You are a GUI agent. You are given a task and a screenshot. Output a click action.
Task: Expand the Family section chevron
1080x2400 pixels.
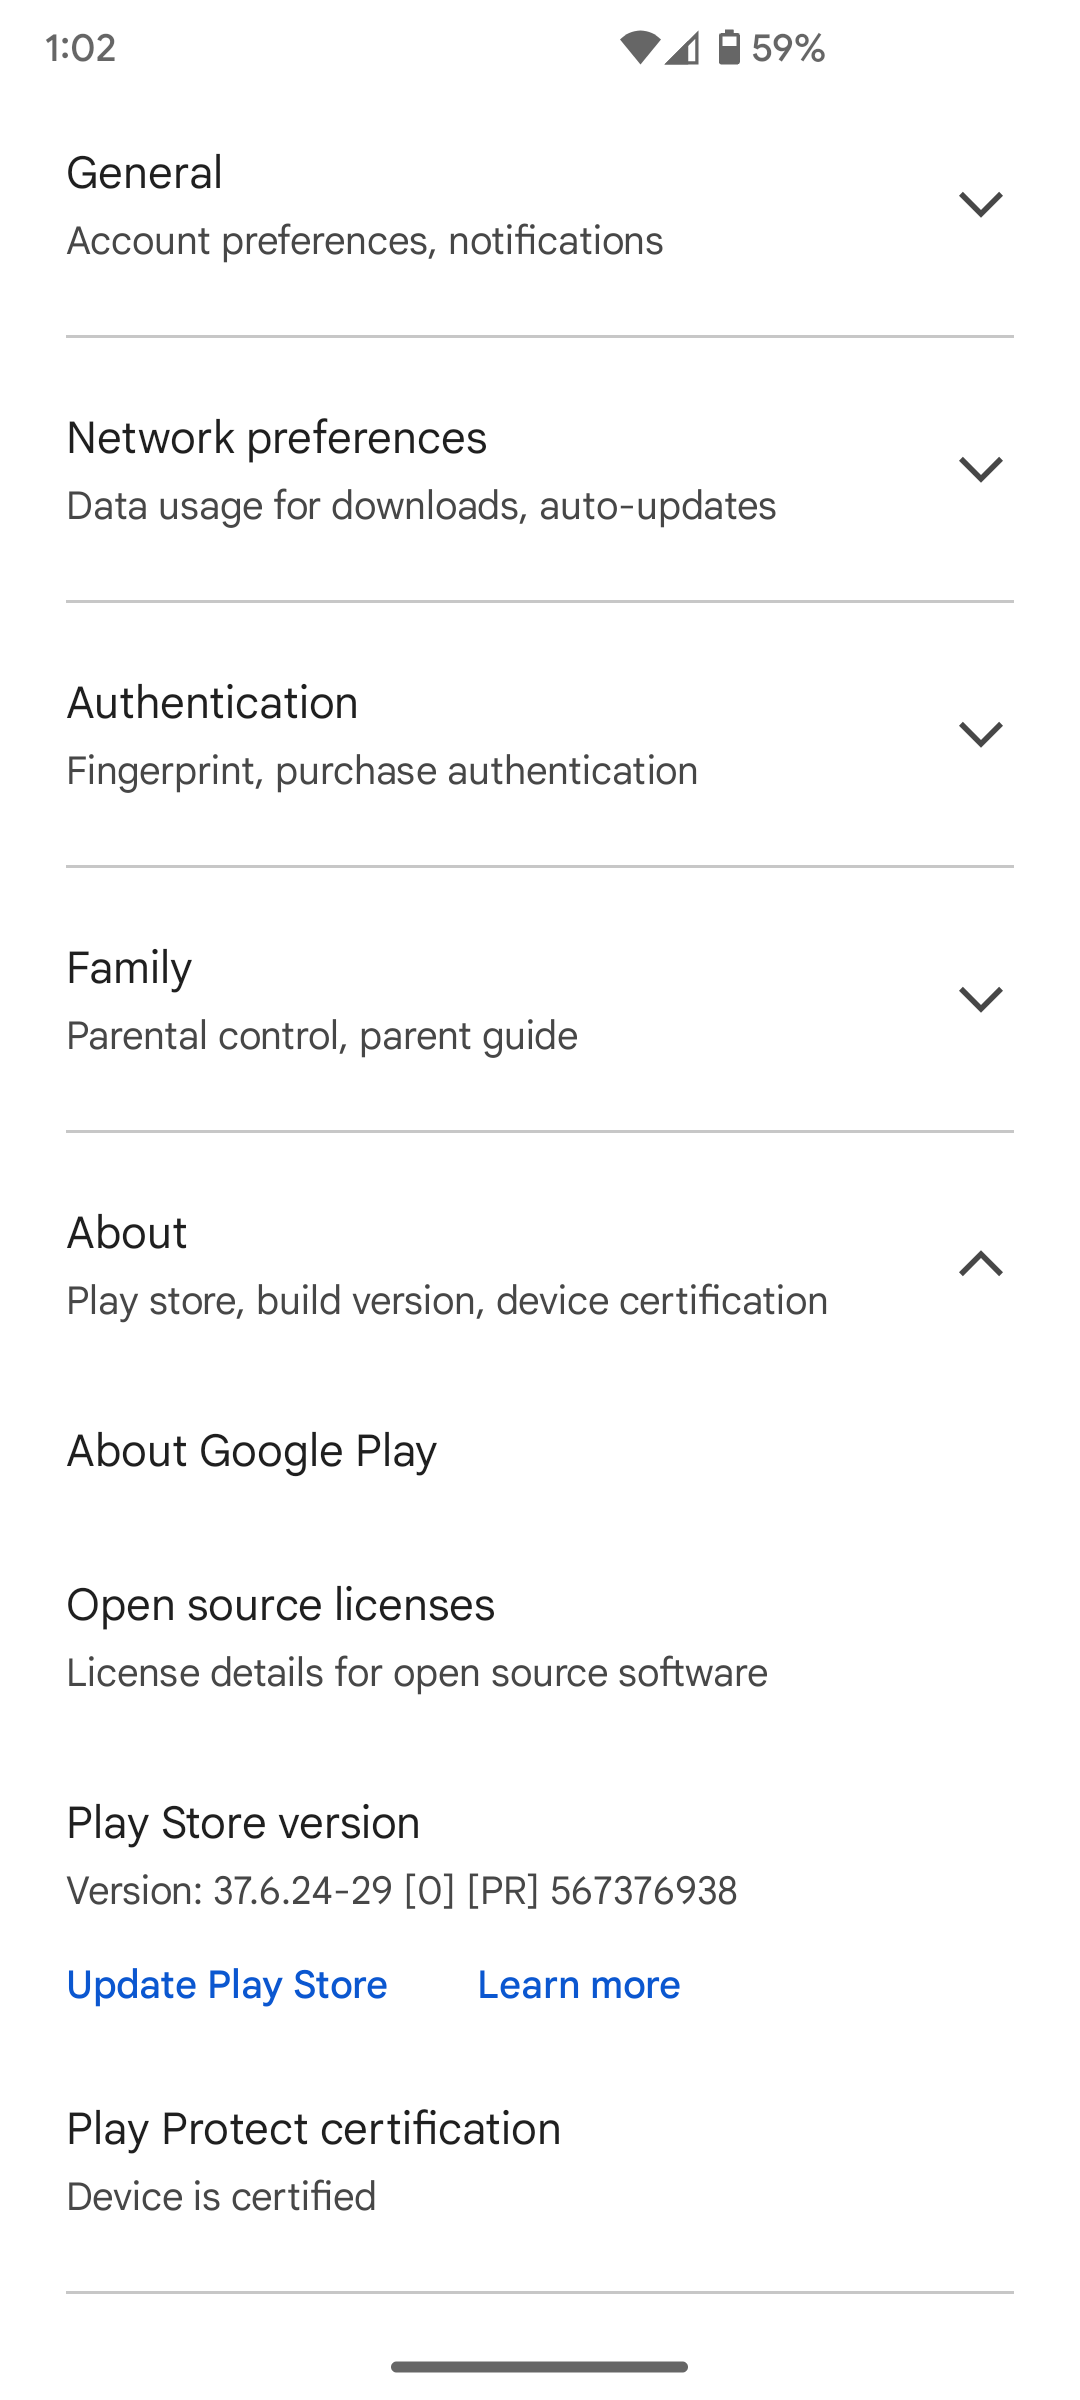click(x=980, y=999)
